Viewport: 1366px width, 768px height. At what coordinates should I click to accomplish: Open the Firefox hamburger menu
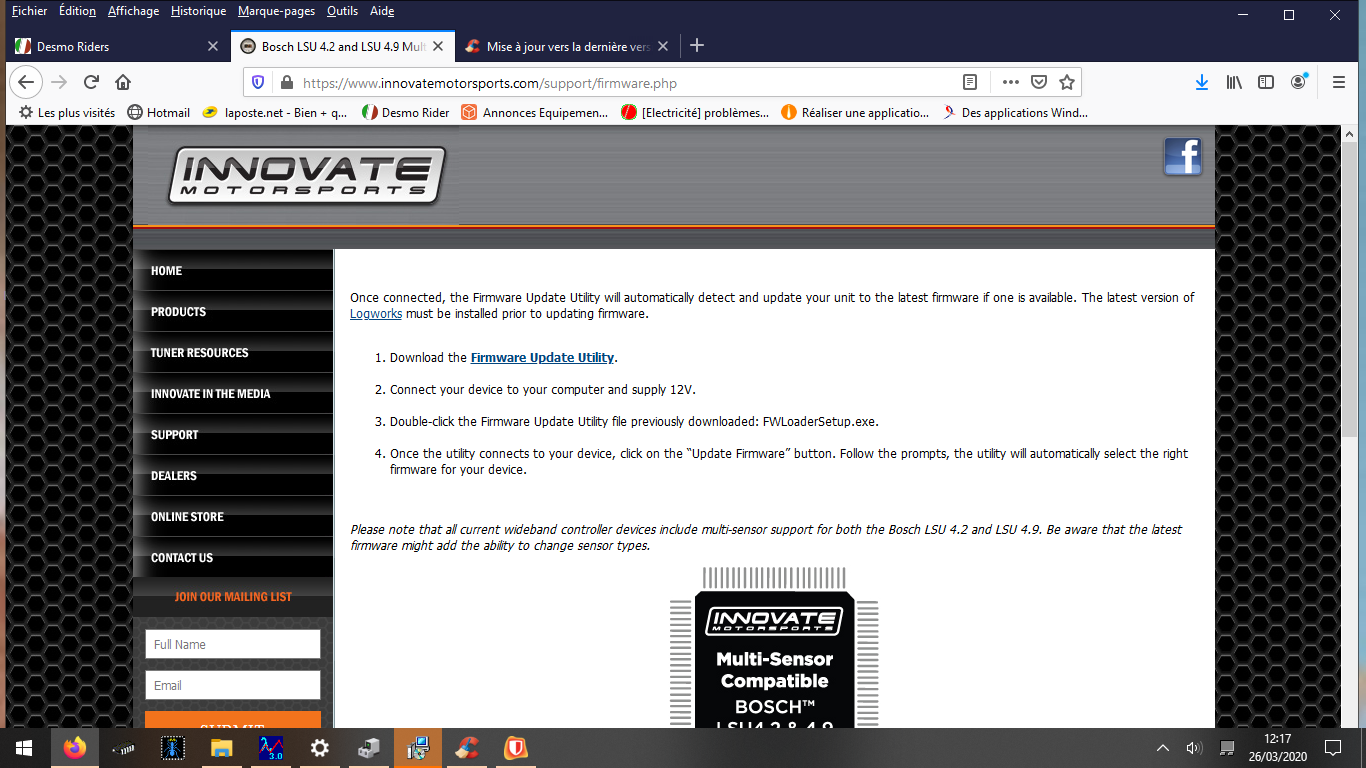coord(1339,82)
